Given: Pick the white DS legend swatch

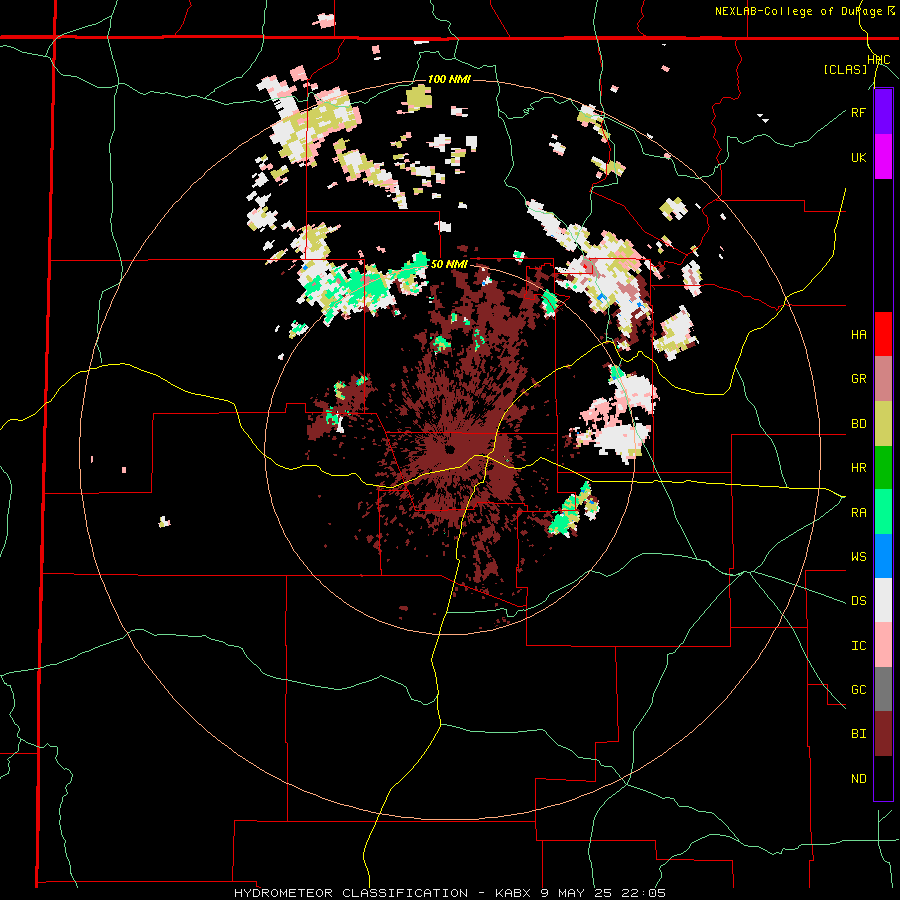Looking at the screenshot, I should [x=883, y=600].
